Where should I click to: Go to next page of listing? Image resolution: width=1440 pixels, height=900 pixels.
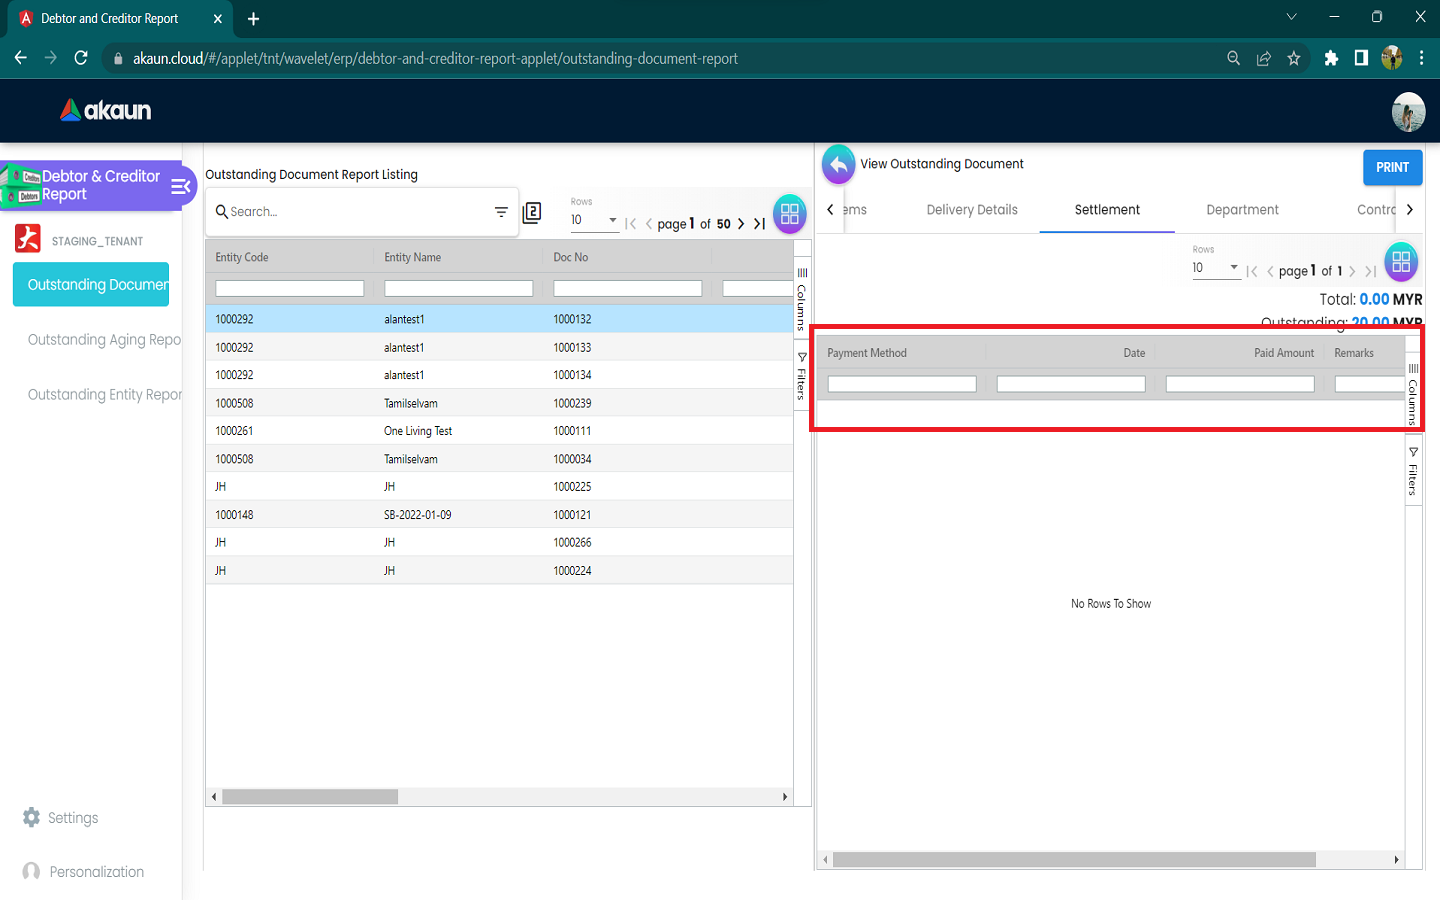[741, 224]
